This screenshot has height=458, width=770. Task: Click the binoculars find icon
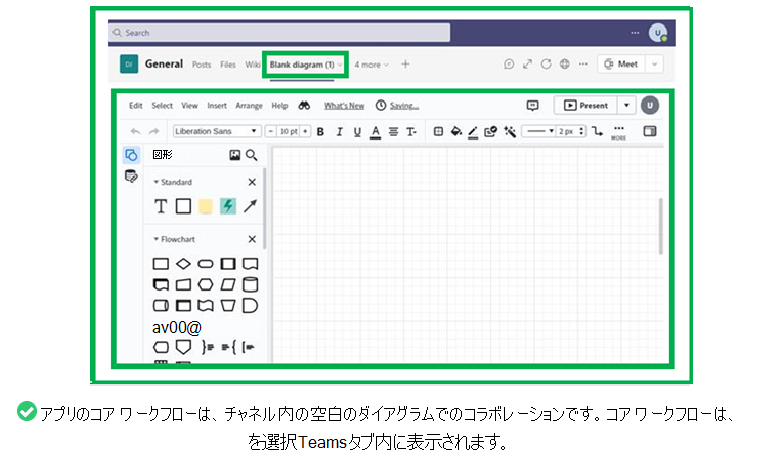[304, 106]
